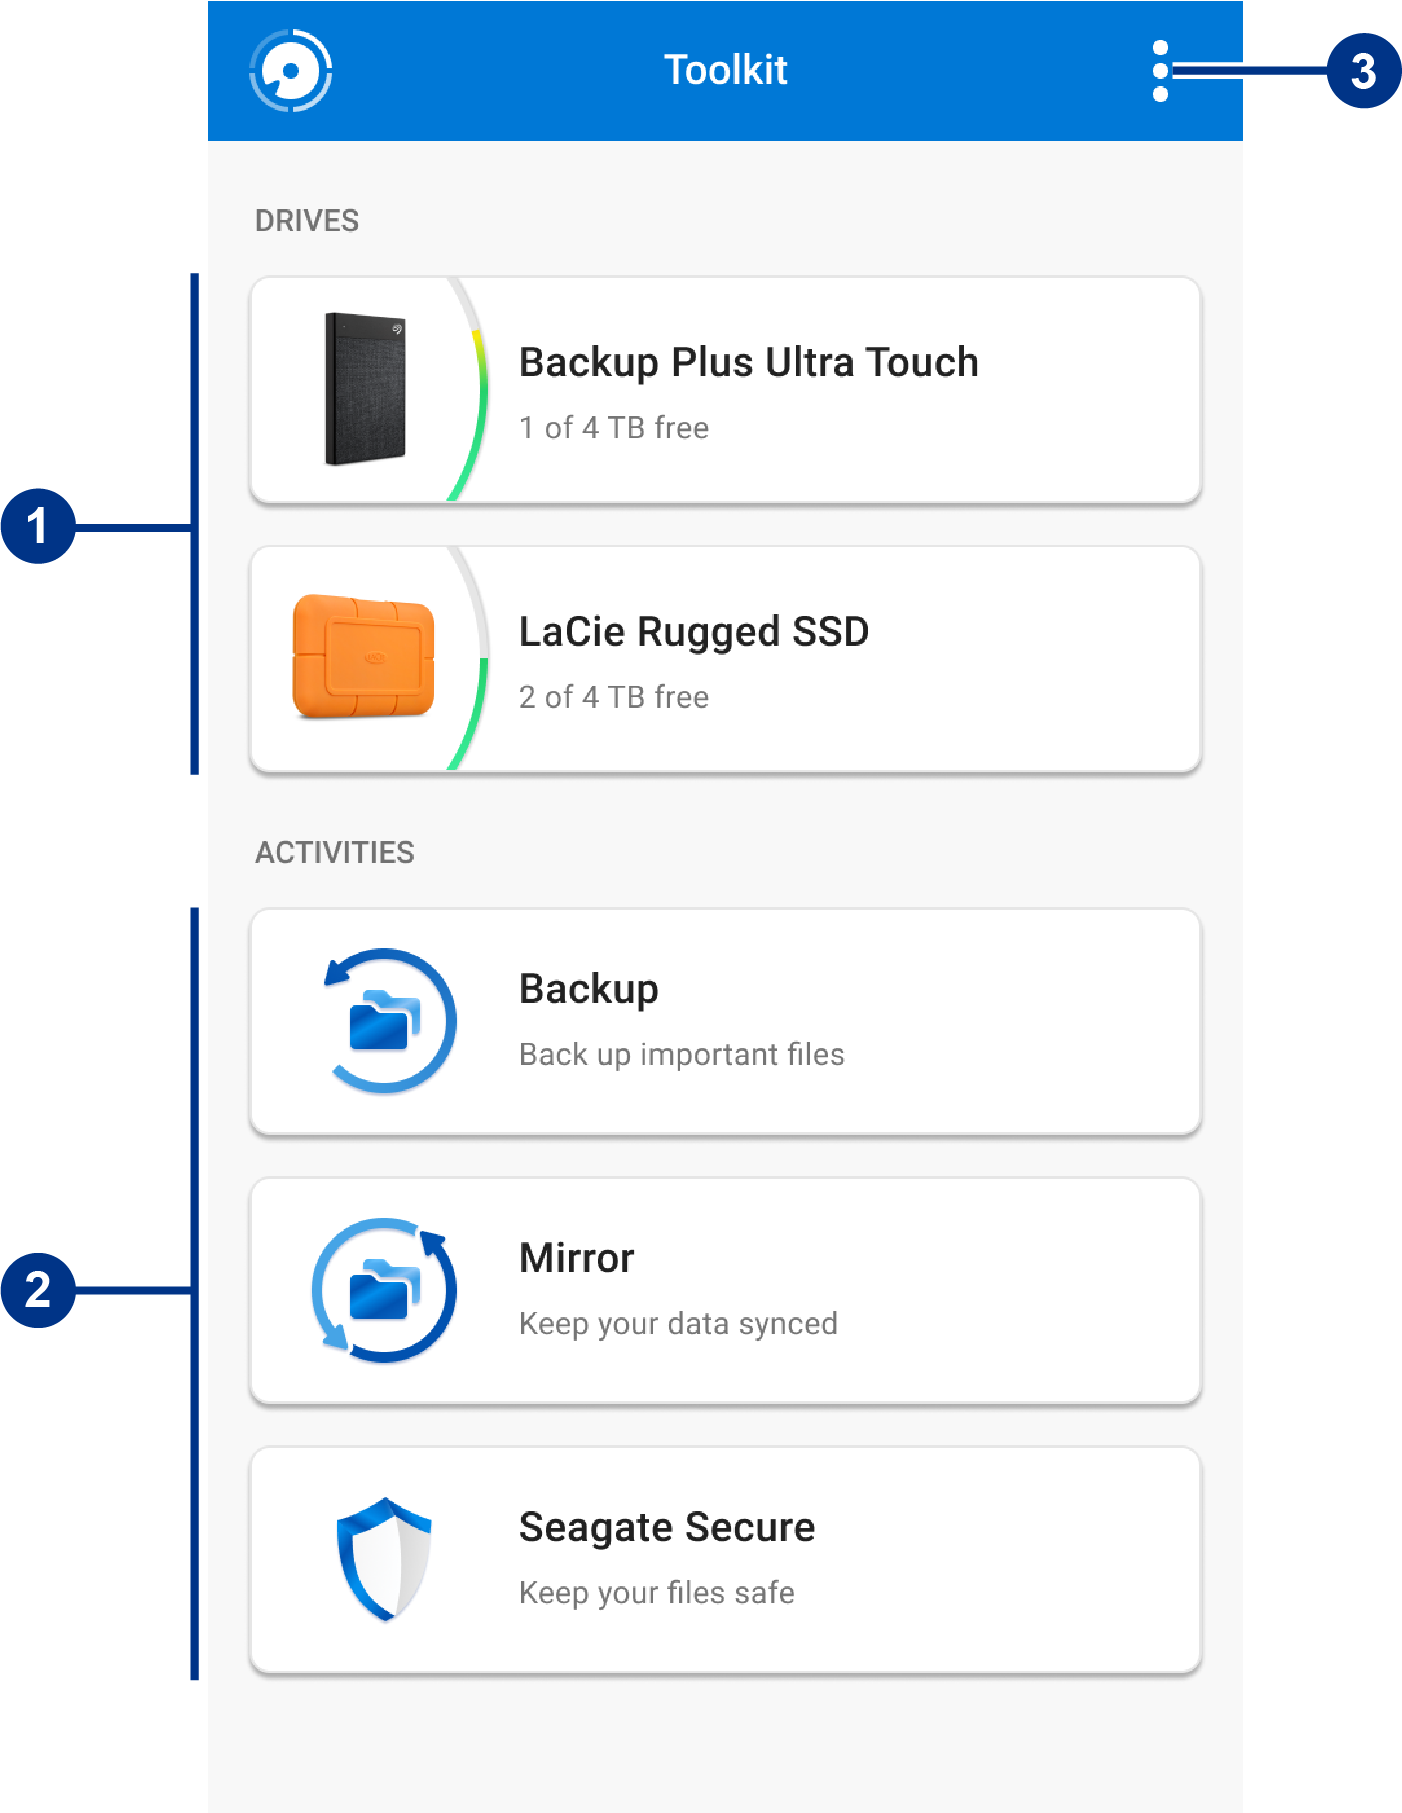Click the Toolkit header title

(x=726, y=70)
